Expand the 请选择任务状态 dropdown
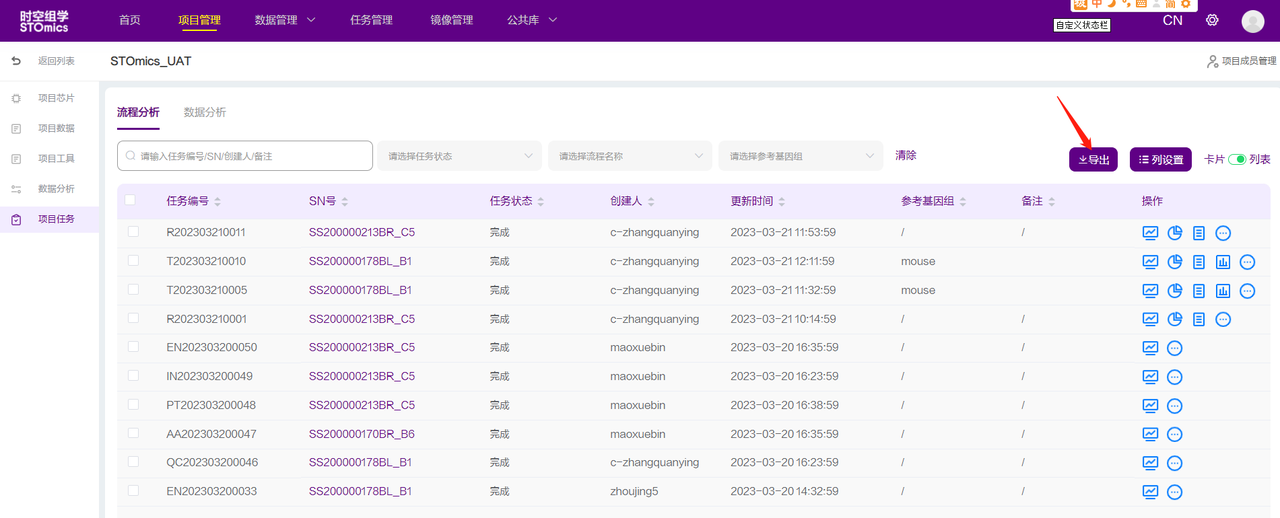1280x518 pixels. click(458, 156)
